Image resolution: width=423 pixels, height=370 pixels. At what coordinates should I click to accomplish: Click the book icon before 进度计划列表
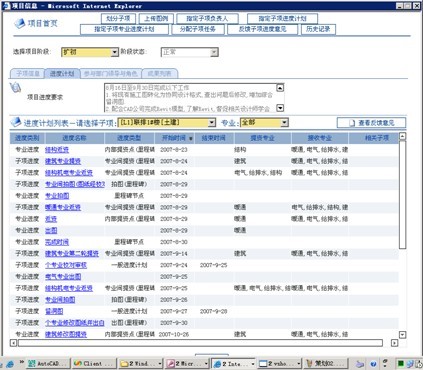point(16,122)
